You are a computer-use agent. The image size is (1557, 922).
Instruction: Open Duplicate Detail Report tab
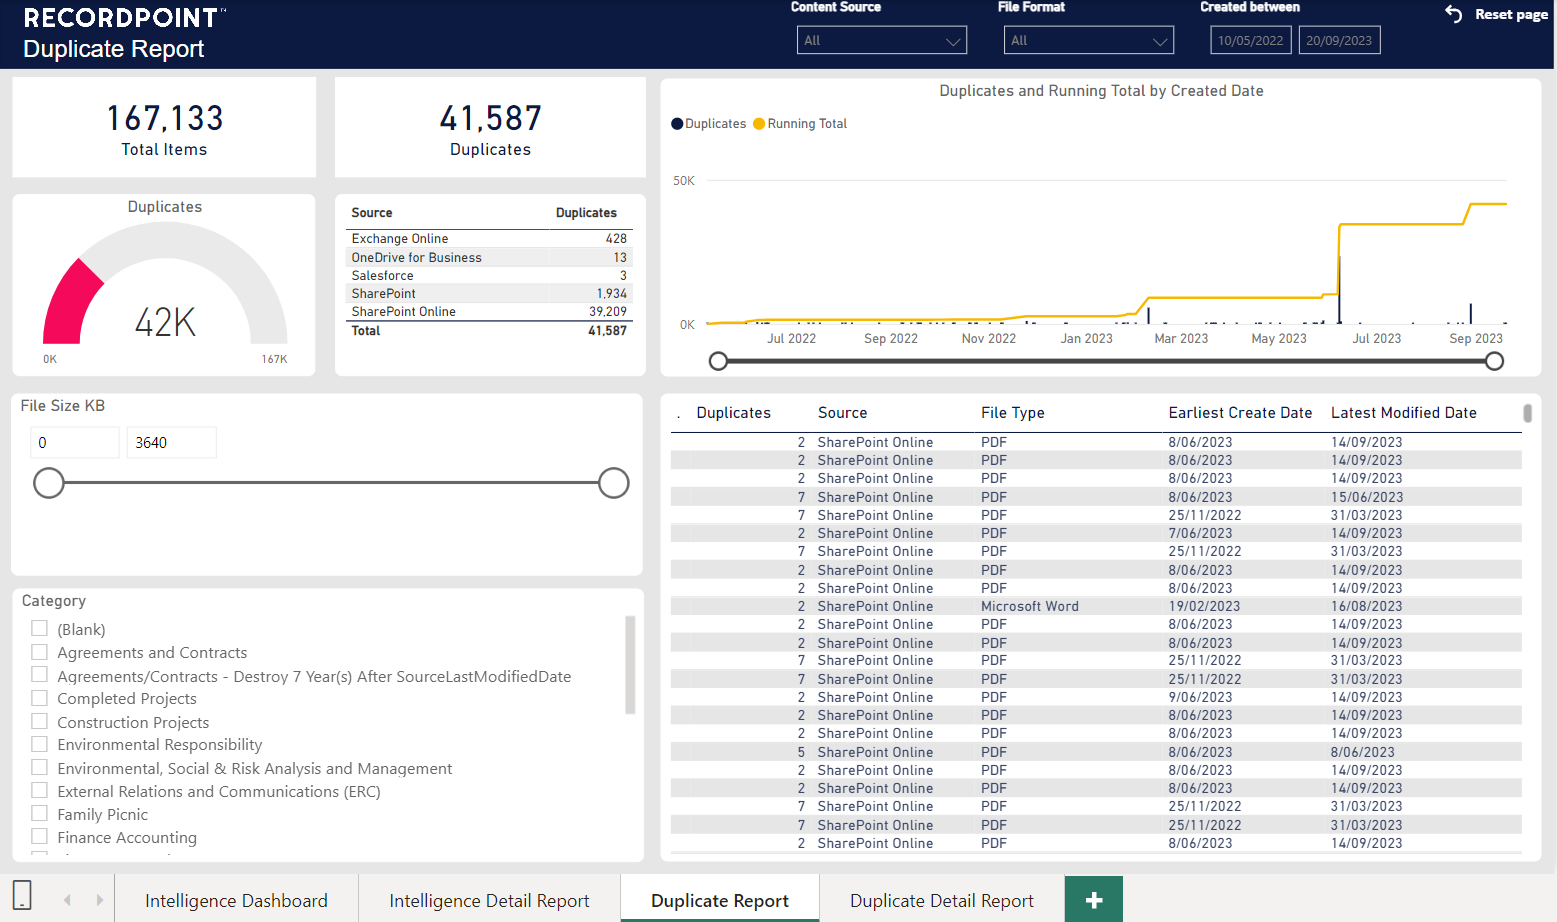[942, 900]
